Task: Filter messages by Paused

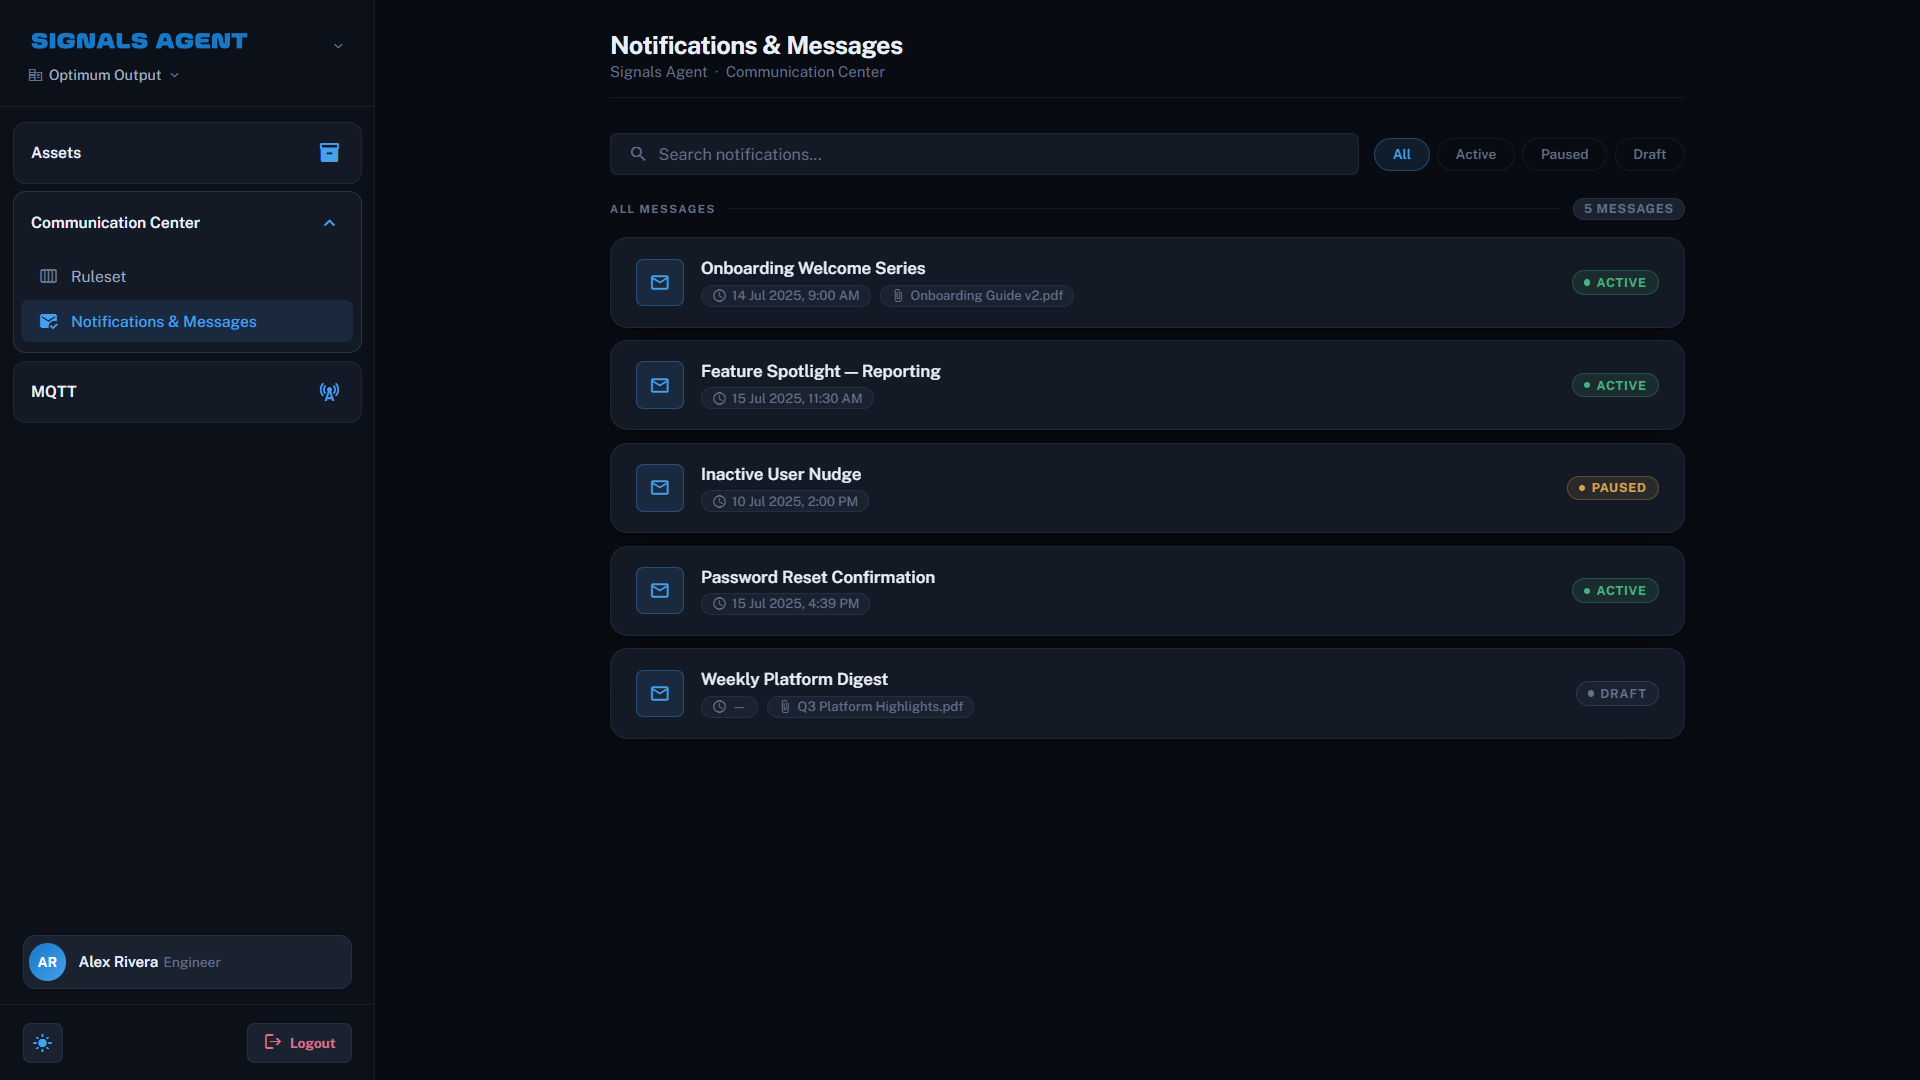Action: pos(1564,154)
